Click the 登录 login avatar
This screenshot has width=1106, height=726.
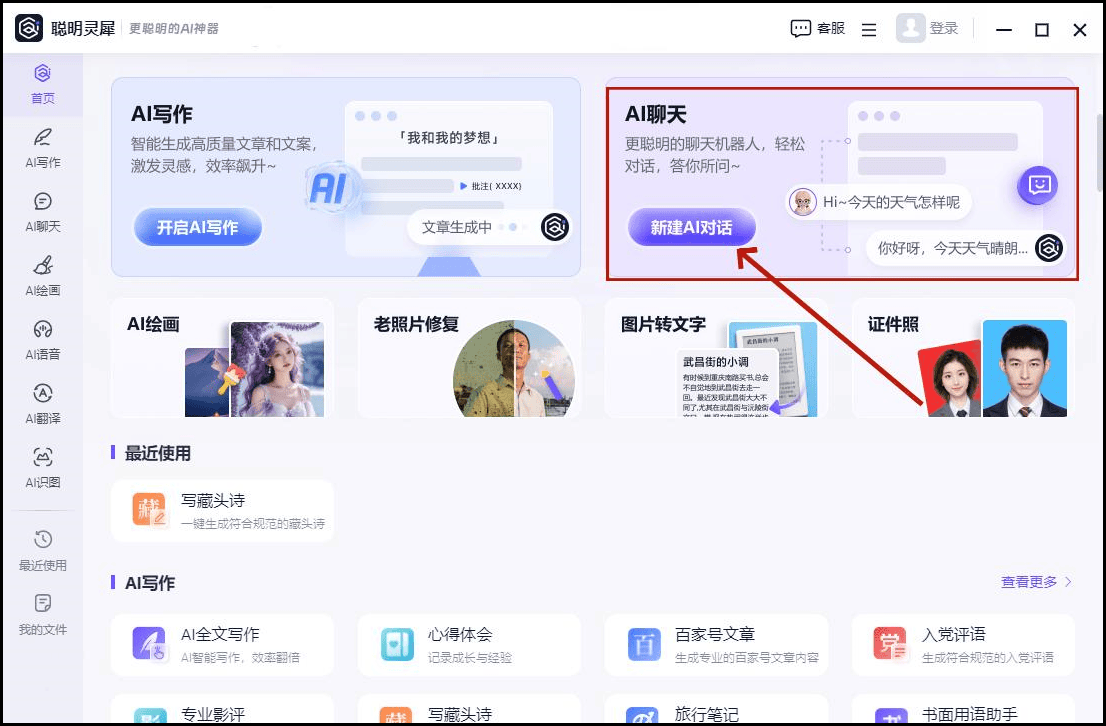(910, 28)
